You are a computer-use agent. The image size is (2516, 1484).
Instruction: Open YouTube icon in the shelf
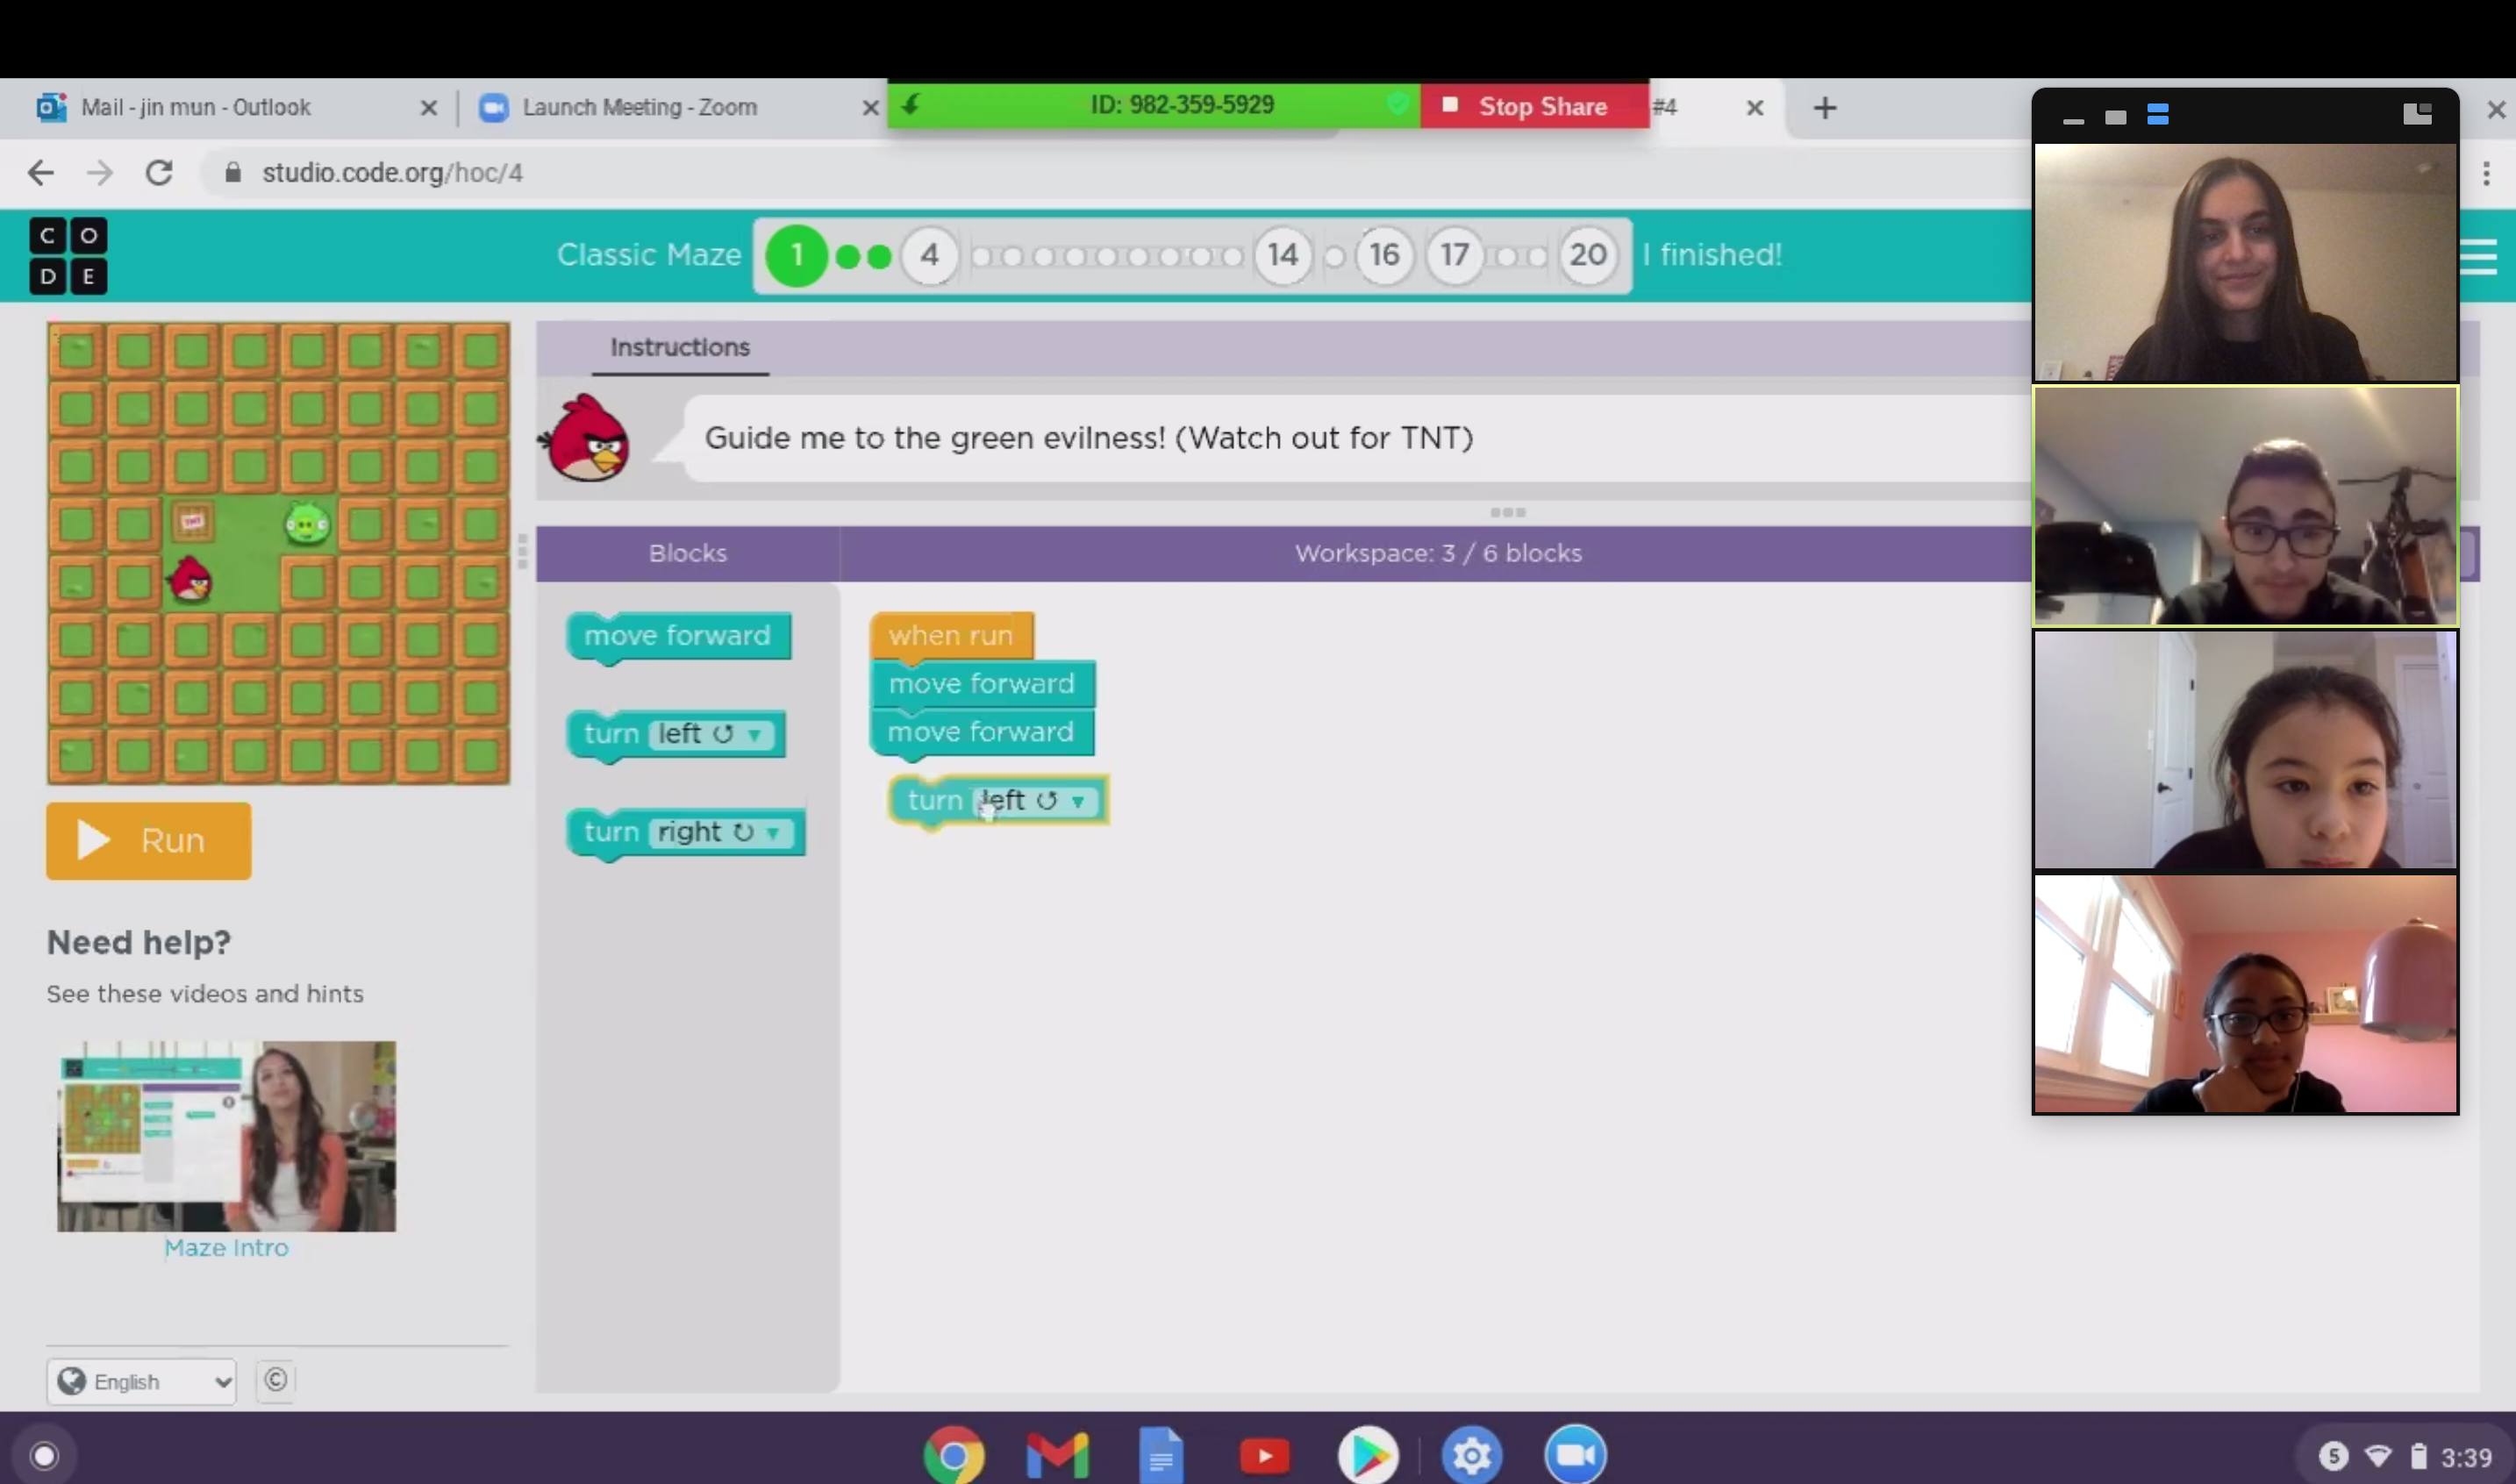(x=1264, y=1456)
